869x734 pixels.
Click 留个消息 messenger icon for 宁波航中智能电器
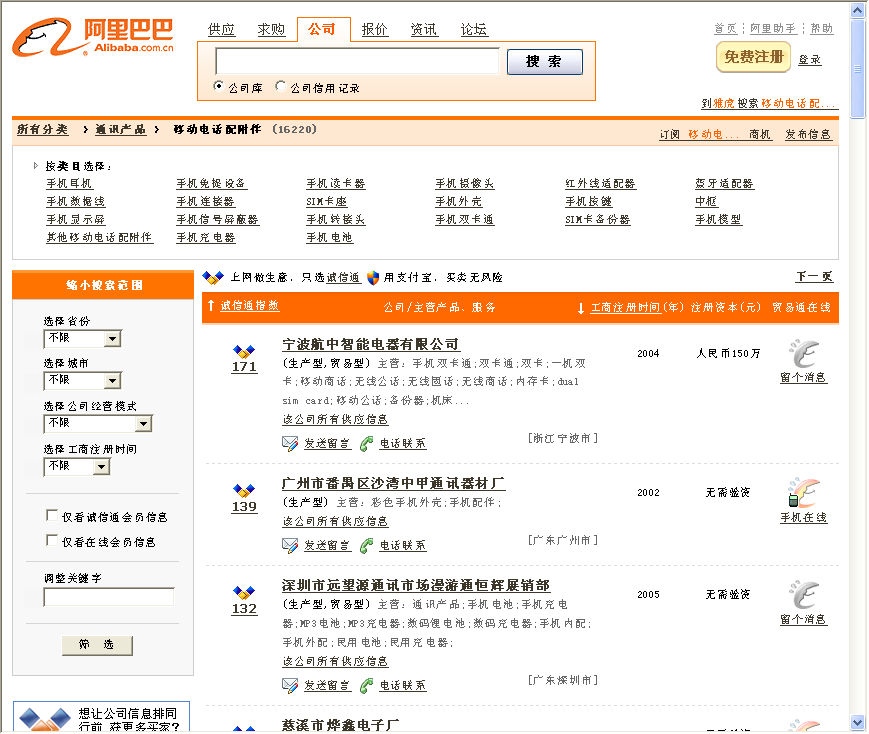point(803,355)
